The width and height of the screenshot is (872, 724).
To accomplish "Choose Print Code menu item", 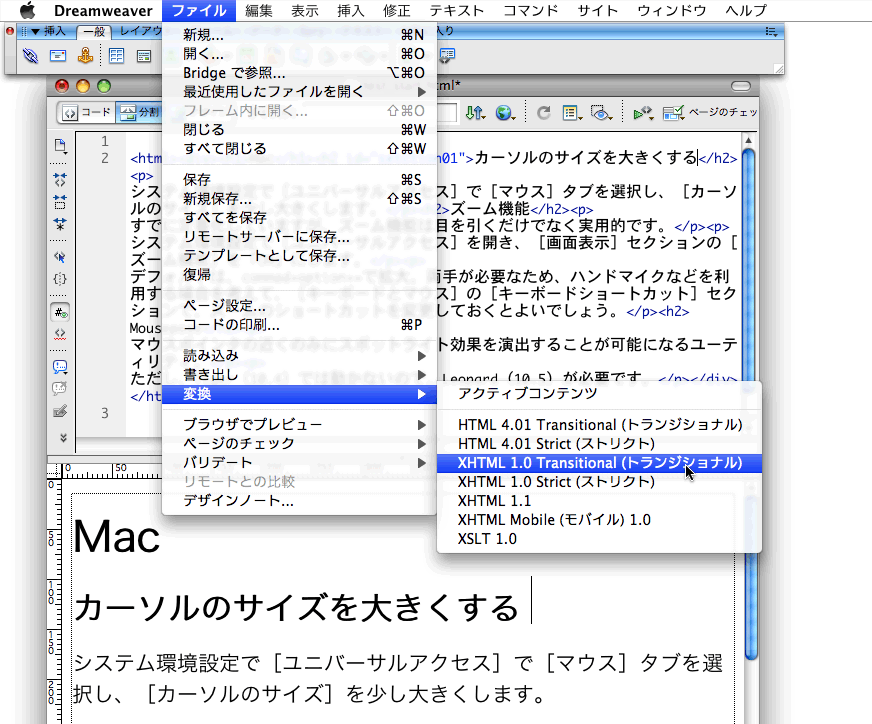I will point(299,325).
